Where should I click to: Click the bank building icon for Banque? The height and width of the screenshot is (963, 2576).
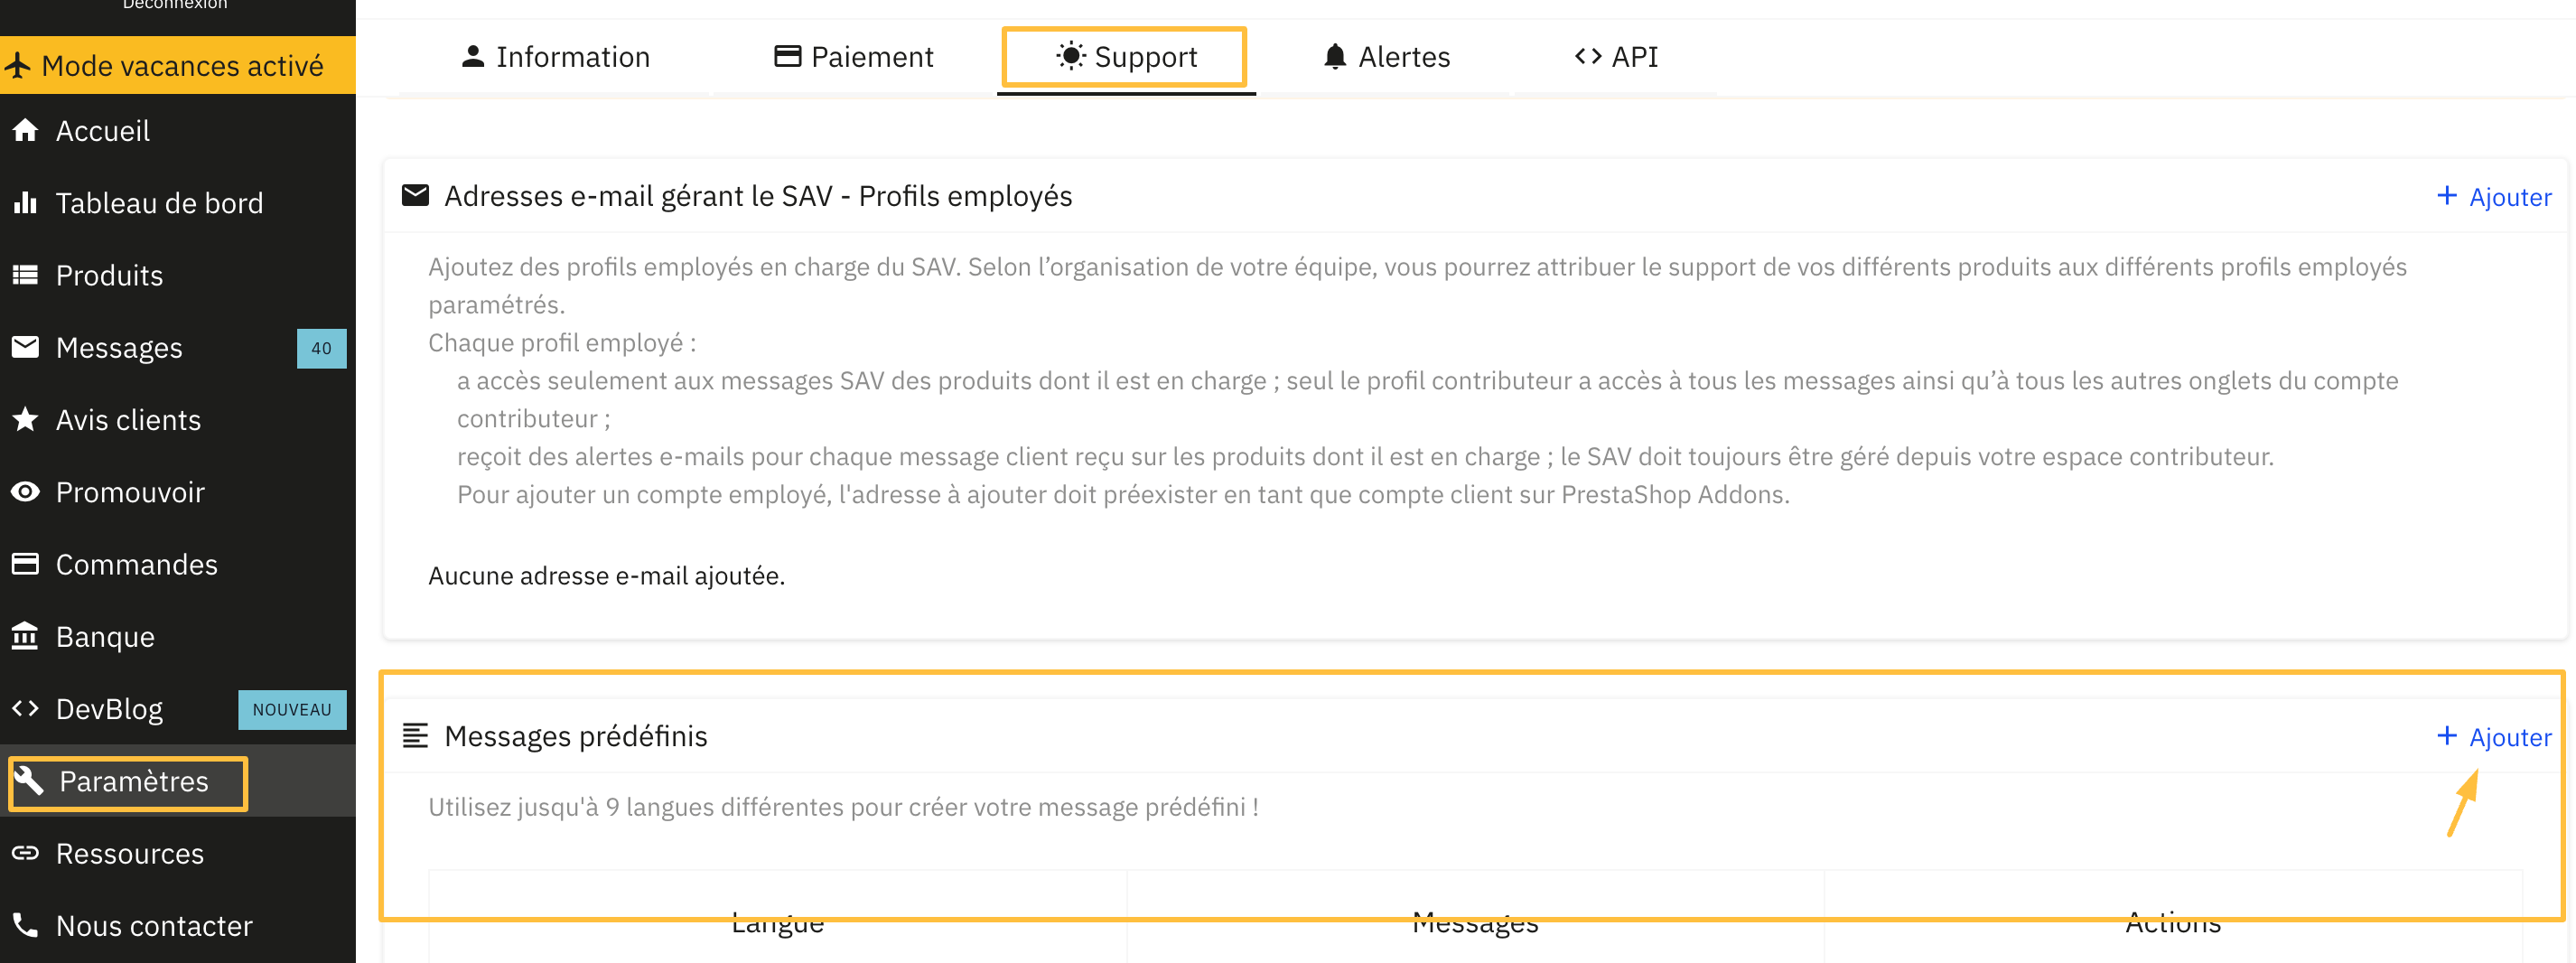(x=25, y=636)
